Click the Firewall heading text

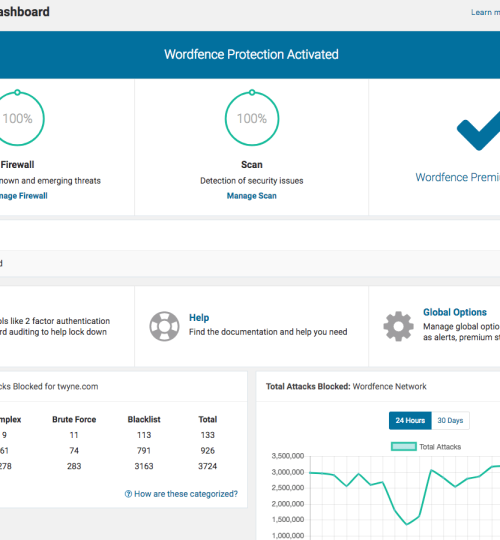tap(17, 165)
